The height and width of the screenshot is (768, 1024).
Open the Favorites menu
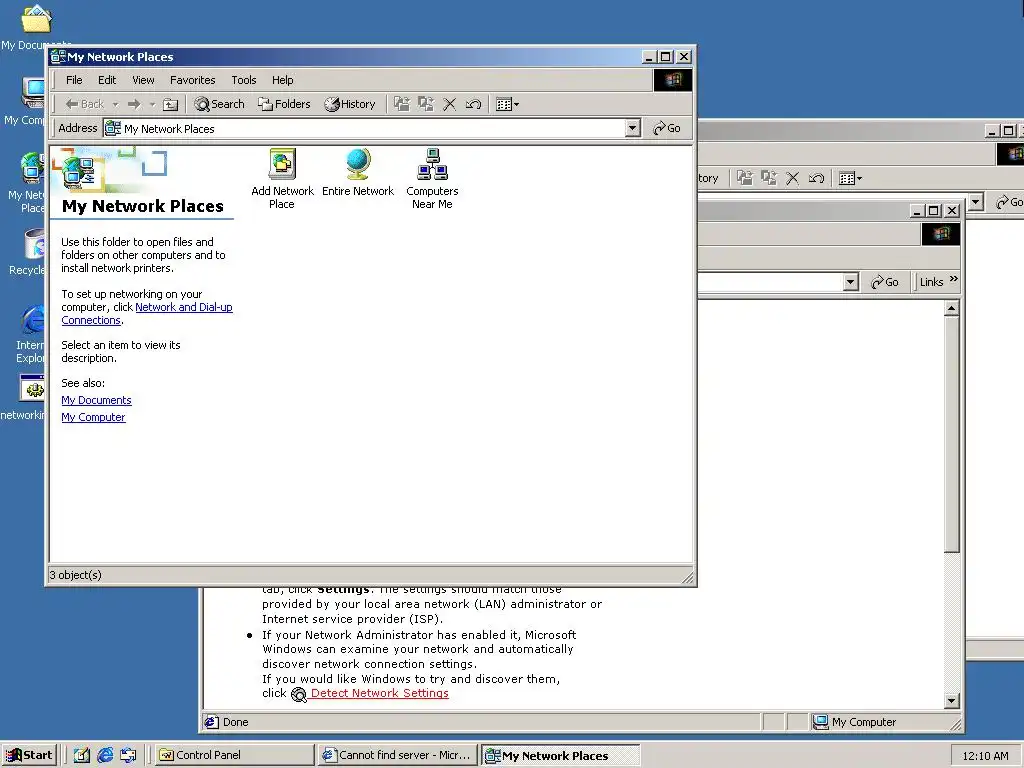point(193,80)
